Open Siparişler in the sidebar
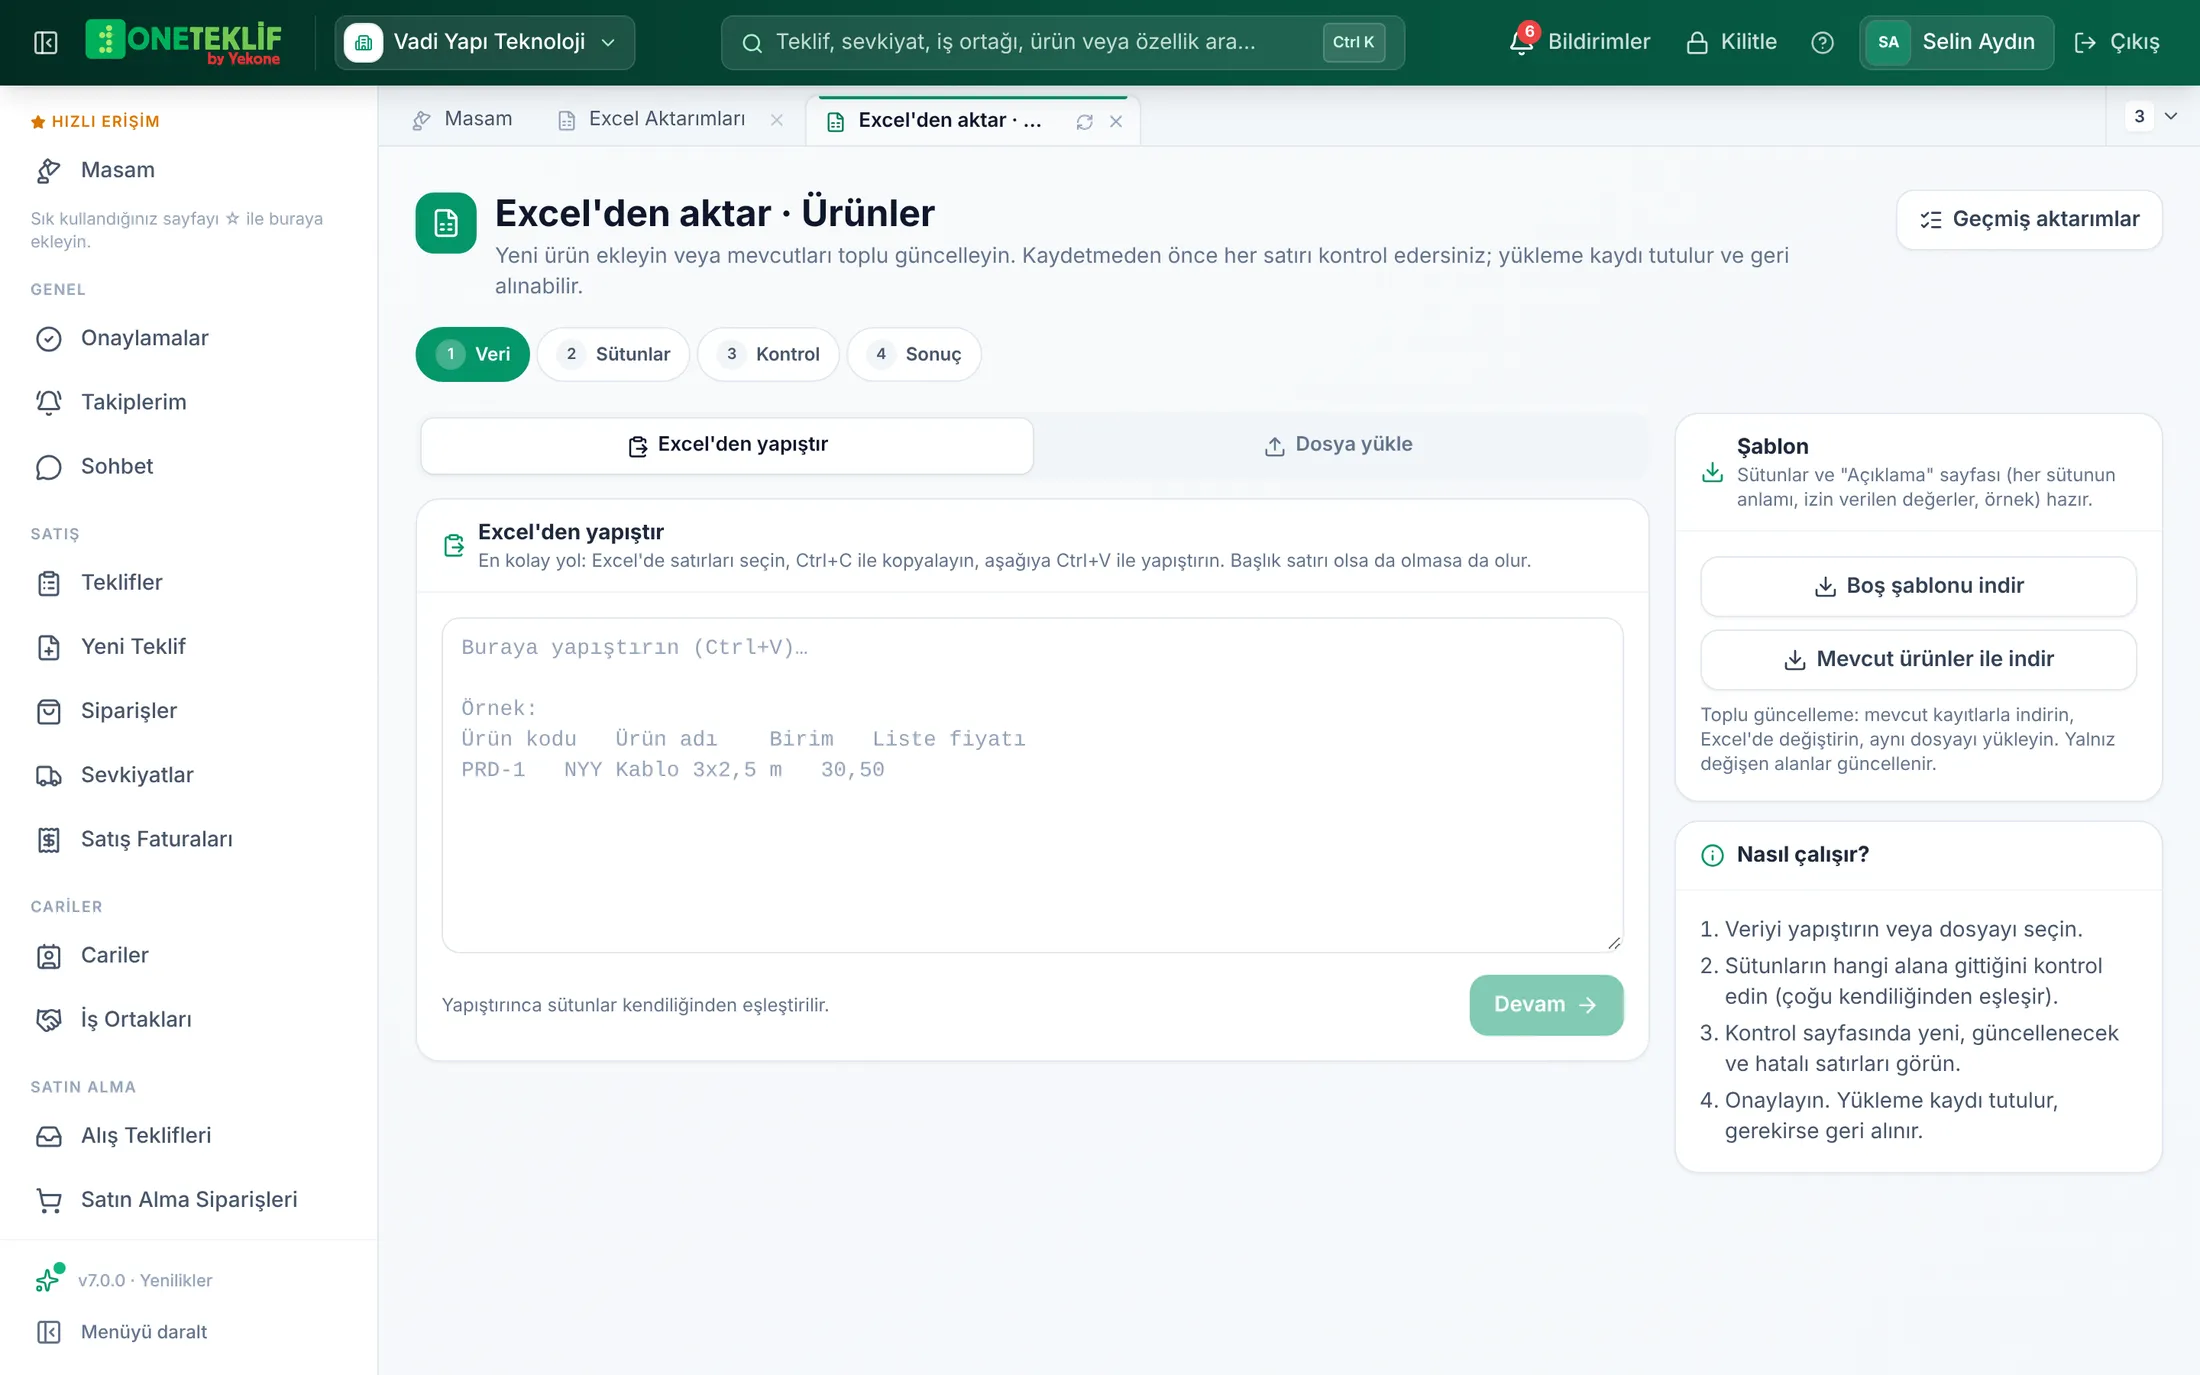The image size is (2200, 1375). coord(189,711)
